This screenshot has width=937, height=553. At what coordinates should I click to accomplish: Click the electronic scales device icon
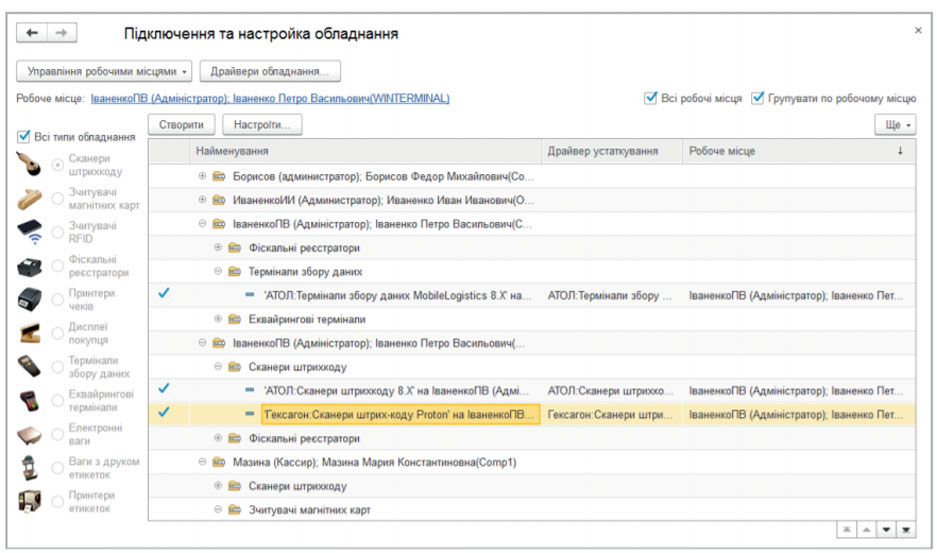(29, 435)
